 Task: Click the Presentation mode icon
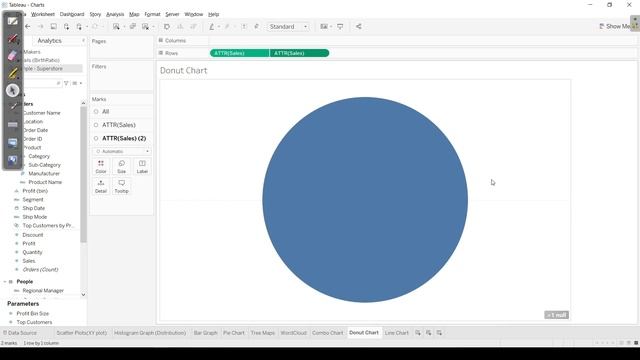340,27
